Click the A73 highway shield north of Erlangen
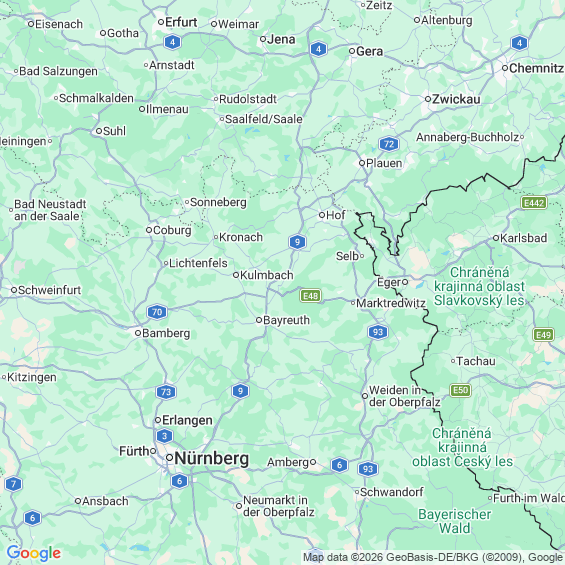This screenshot has height=565, width=565. [166, 392]
